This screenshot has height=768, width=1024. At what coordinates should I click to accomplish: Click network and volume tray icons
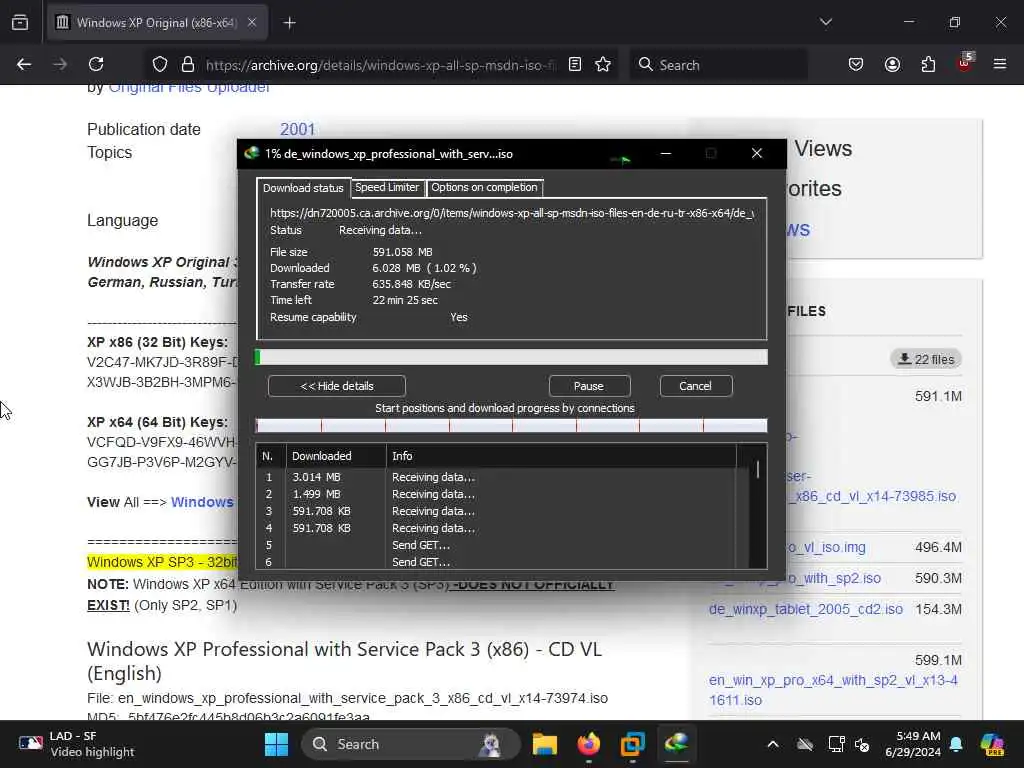[849, 744]
